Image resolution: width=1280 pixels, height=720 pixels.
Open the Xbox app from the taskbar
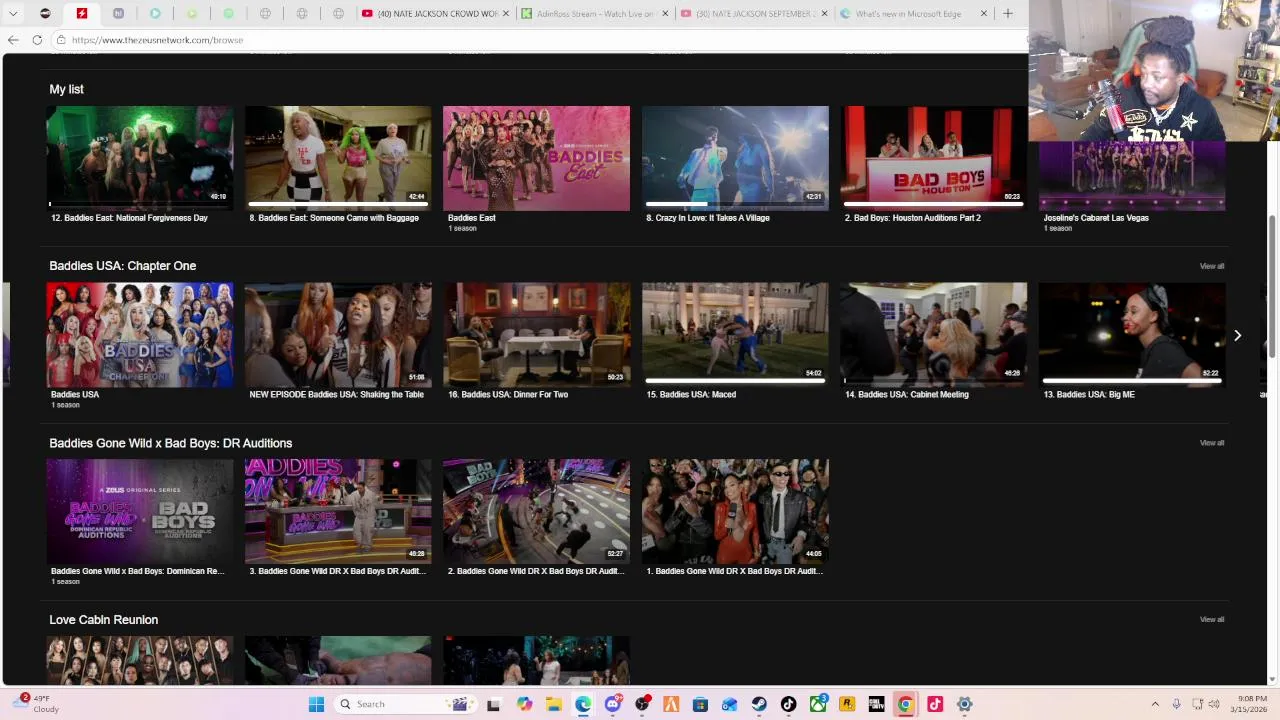pyautogui.click(x=818, y=704)
